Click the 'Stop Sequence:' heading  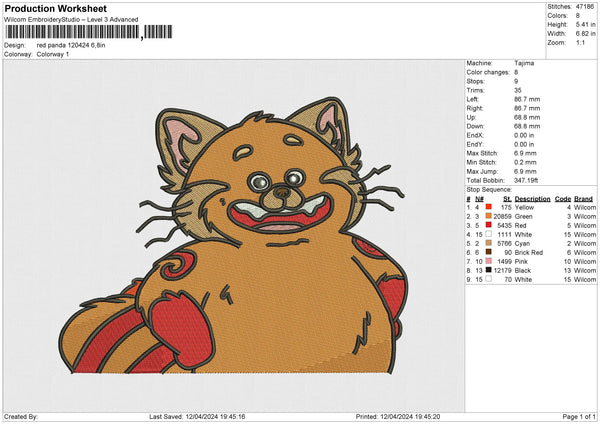[489, 189]
